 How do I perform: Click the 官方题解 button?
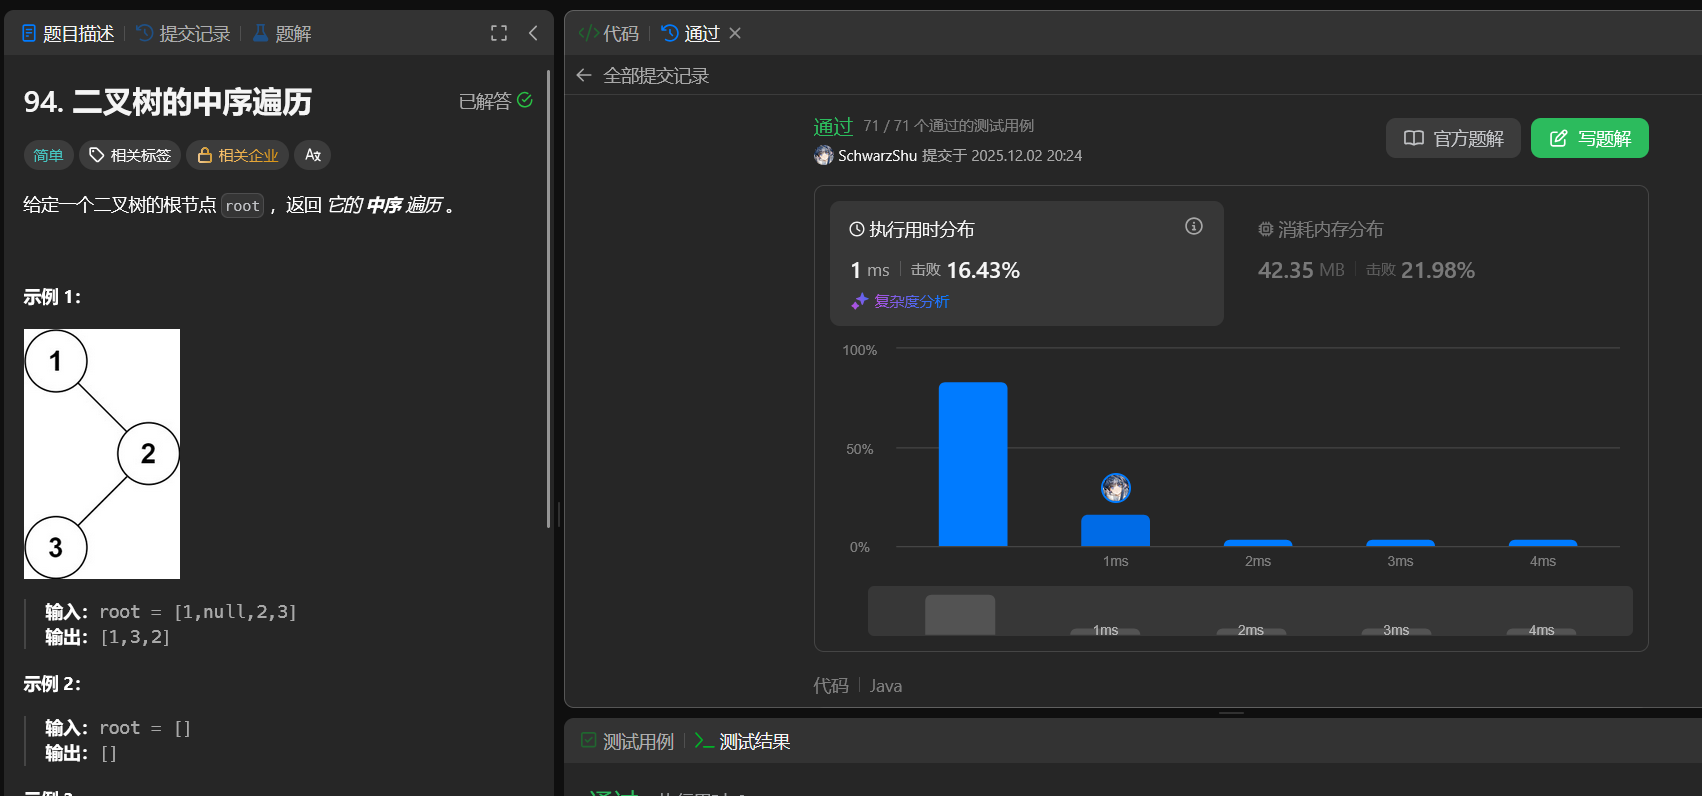pyautogui.click(x=1452, y=138)
